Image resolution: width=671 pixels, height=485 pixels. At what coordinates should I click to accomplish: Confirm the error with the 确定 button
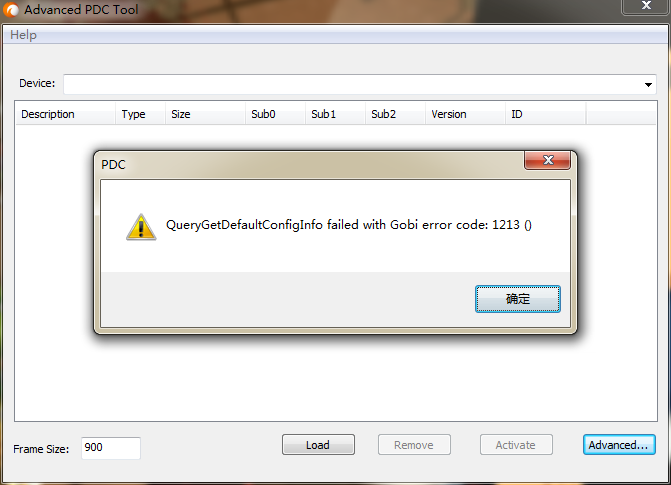pyautogui.click(x=518, y=299)
